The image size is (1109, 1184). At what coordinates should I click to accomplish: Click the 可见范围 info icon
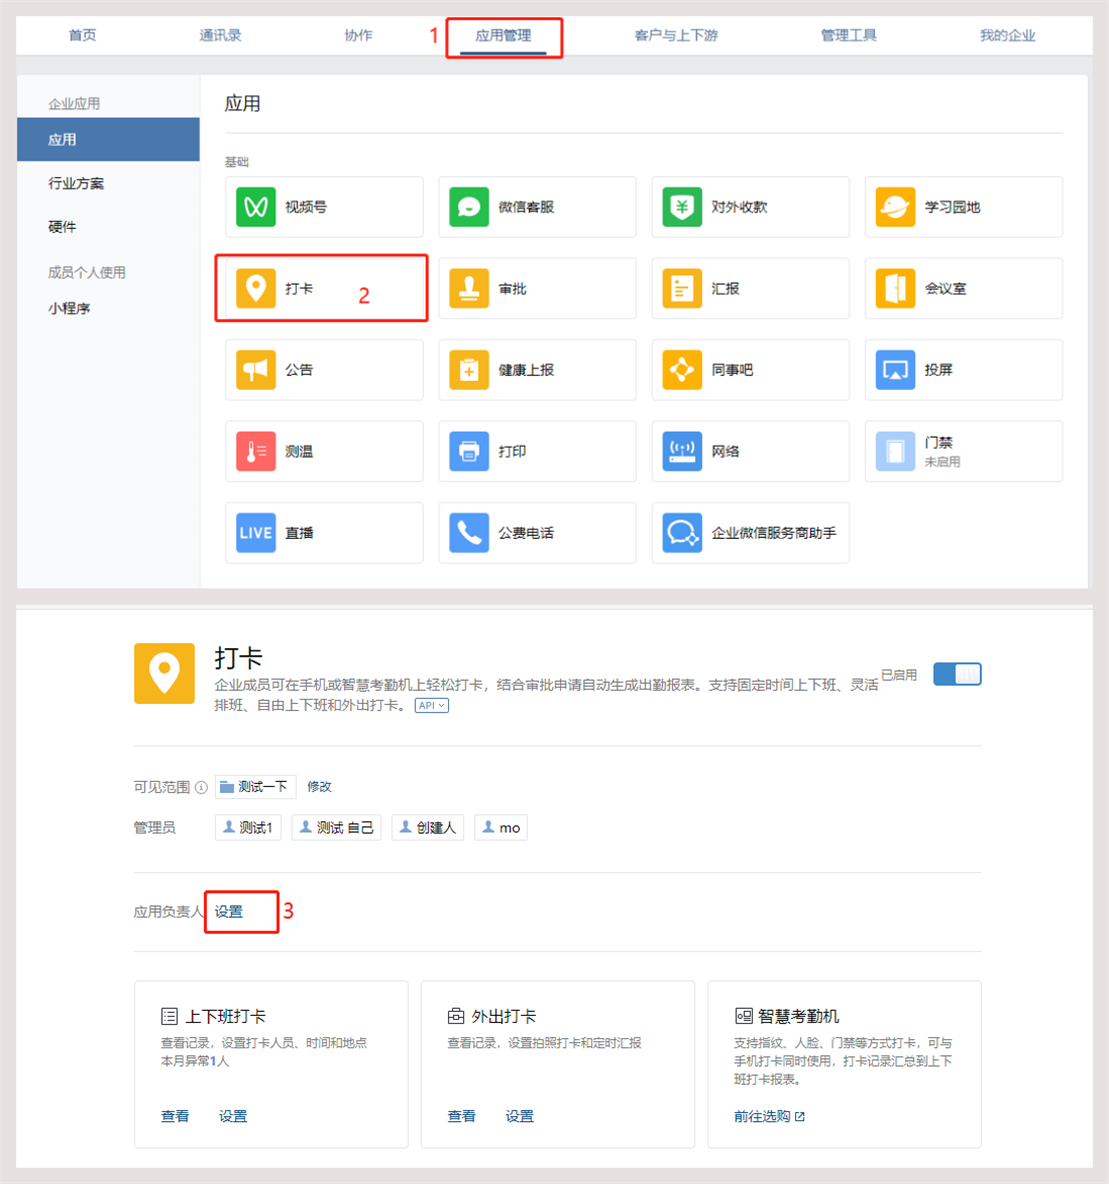click(x=201, y=788)
